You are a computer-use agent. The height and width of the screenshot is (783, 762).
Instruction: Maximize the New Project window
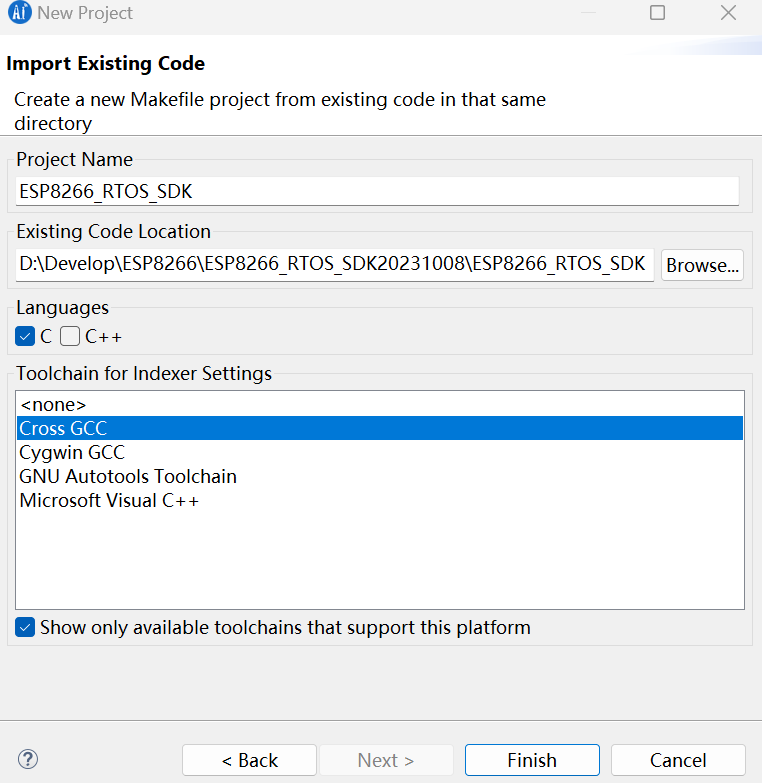tap(657, 12)
